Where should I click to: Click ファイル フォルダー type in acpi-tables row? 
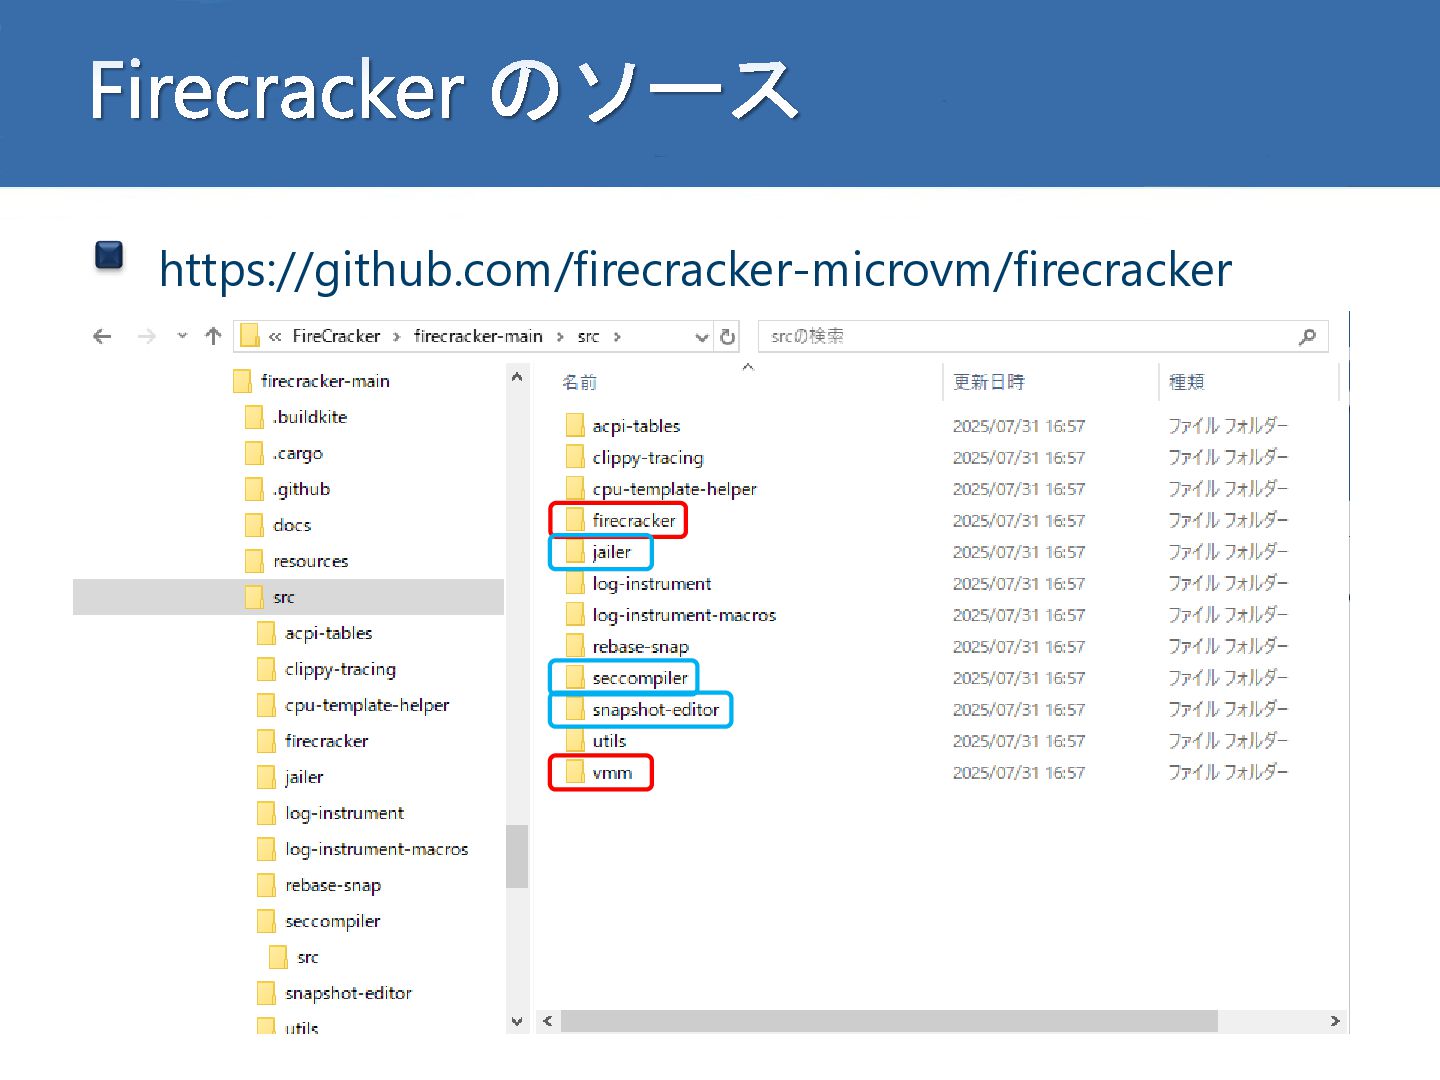tap(1228, 425)
